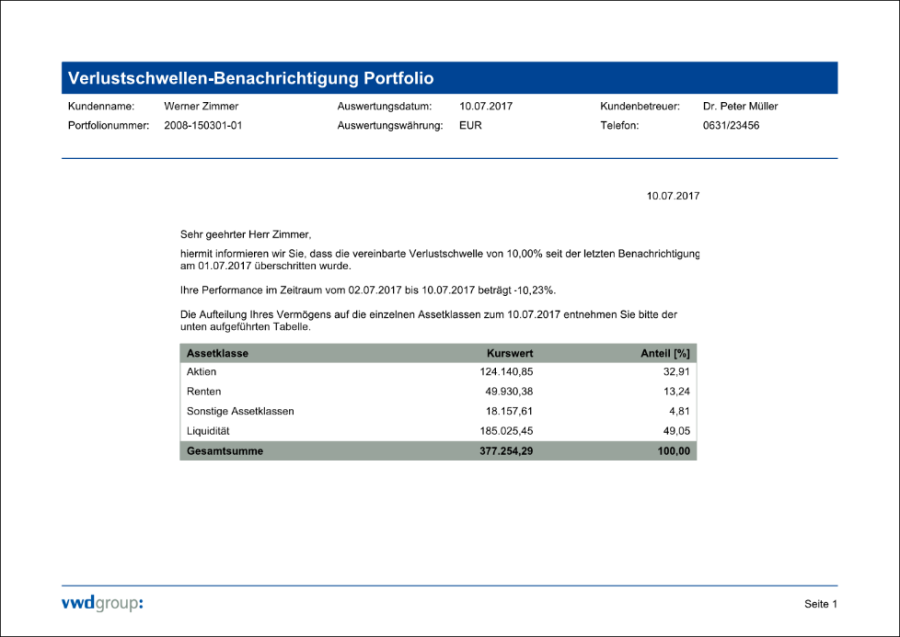
Task: Click the Gesamtsumme total row label
Action: (x=224, y=451)
